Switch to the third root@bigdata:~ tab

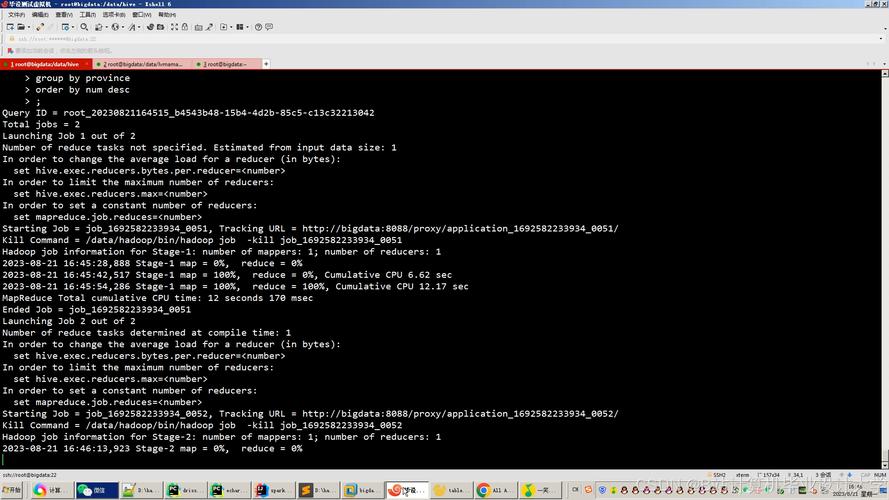click(224, 64)
